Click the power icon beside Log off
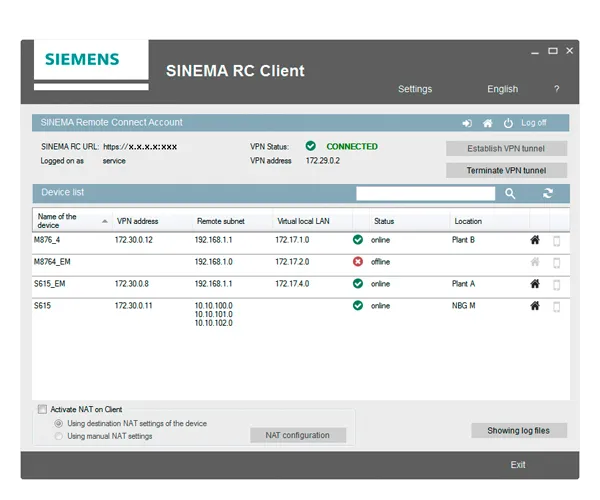The width and height of the screenshot is (600, 500). [508, 123]
